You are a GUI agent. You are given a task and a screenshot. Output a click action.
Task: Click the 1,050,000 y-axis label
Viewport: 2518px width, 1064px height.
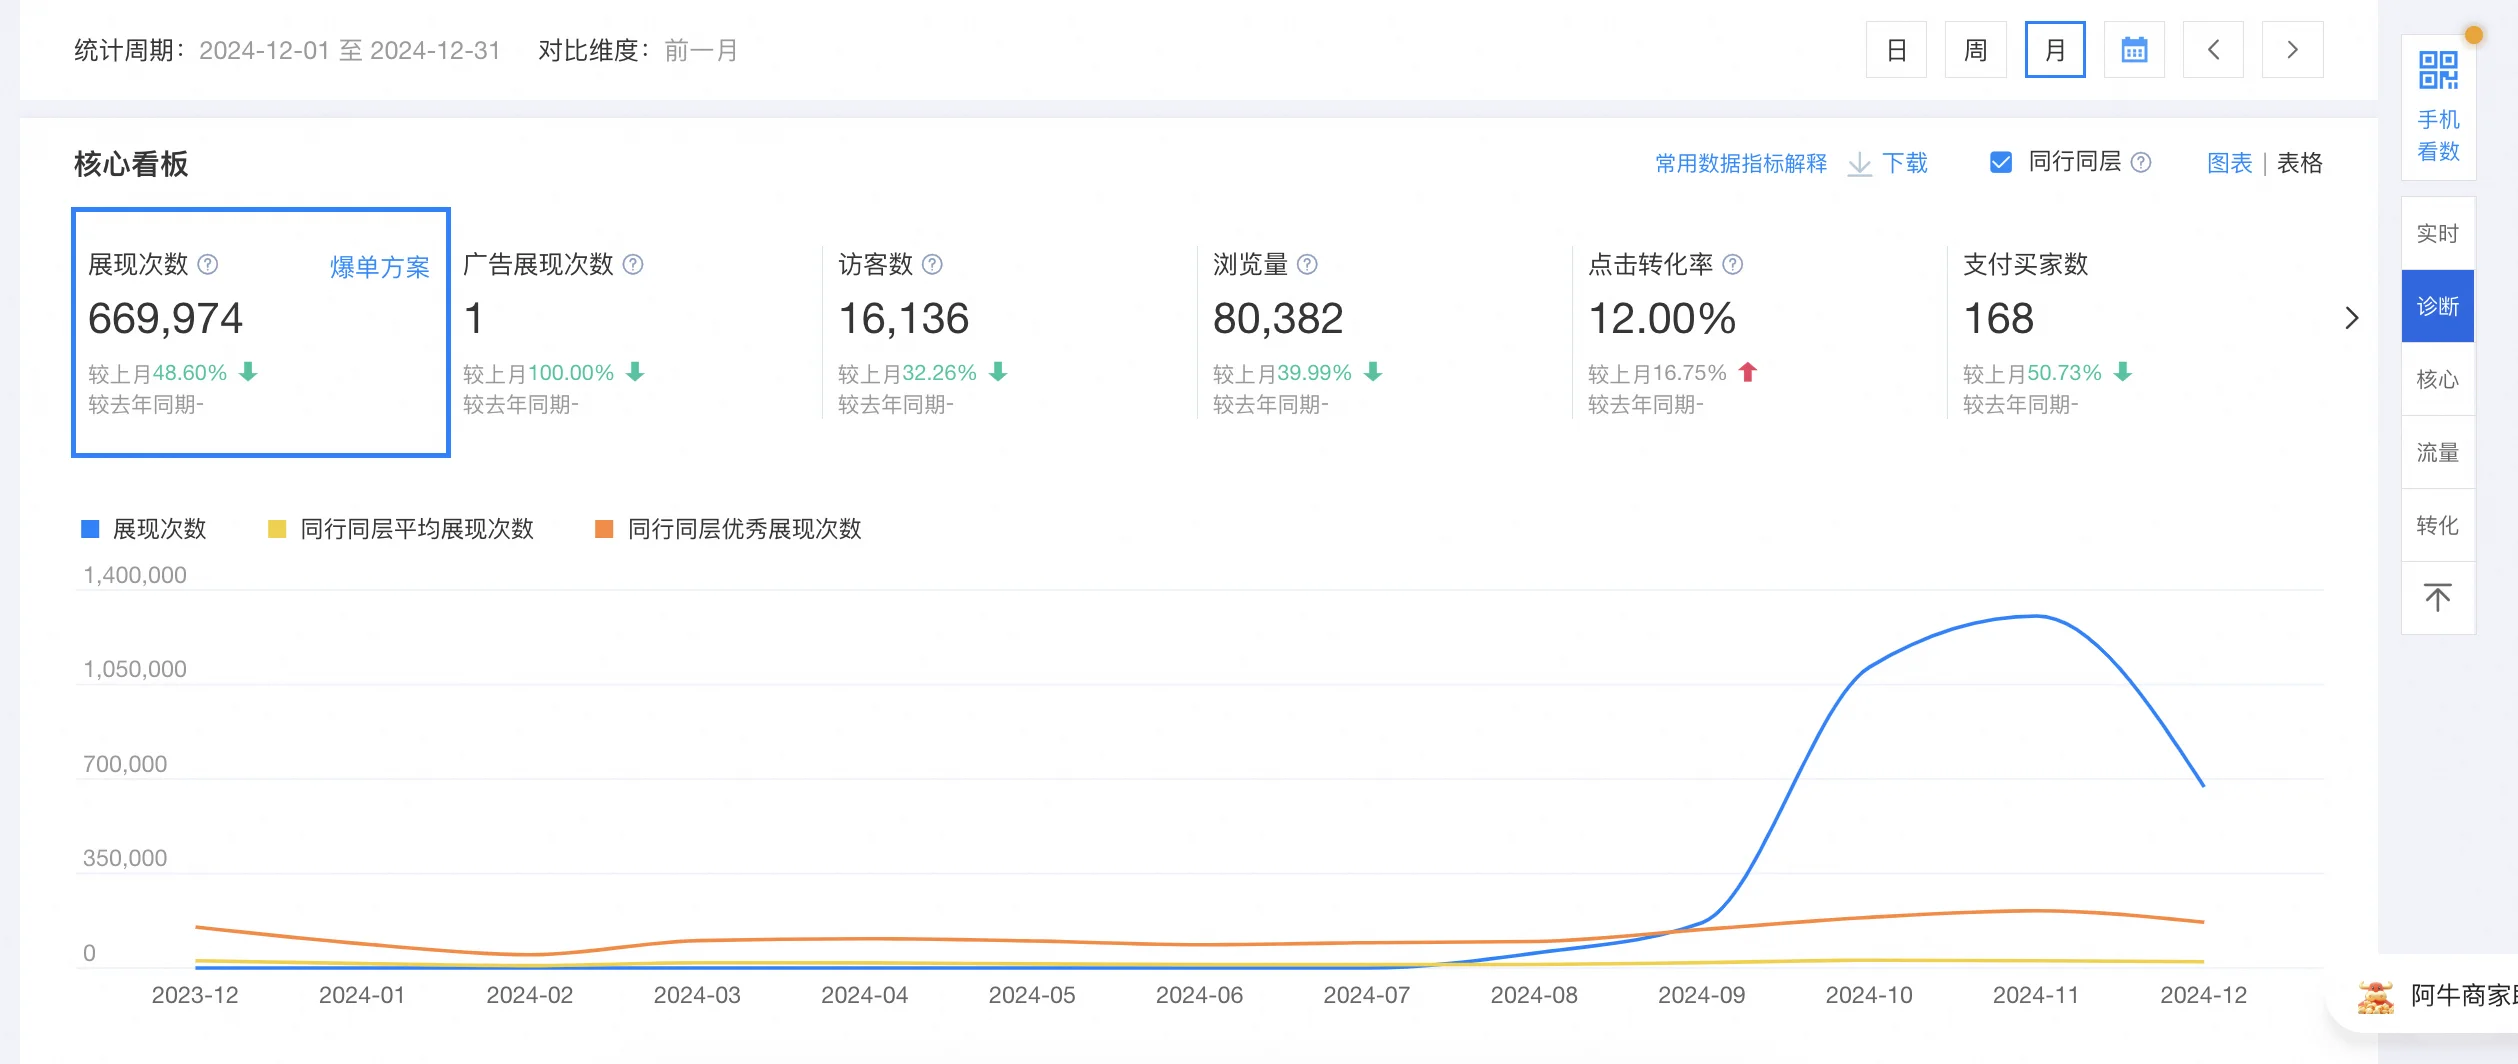tap(135, 669)
